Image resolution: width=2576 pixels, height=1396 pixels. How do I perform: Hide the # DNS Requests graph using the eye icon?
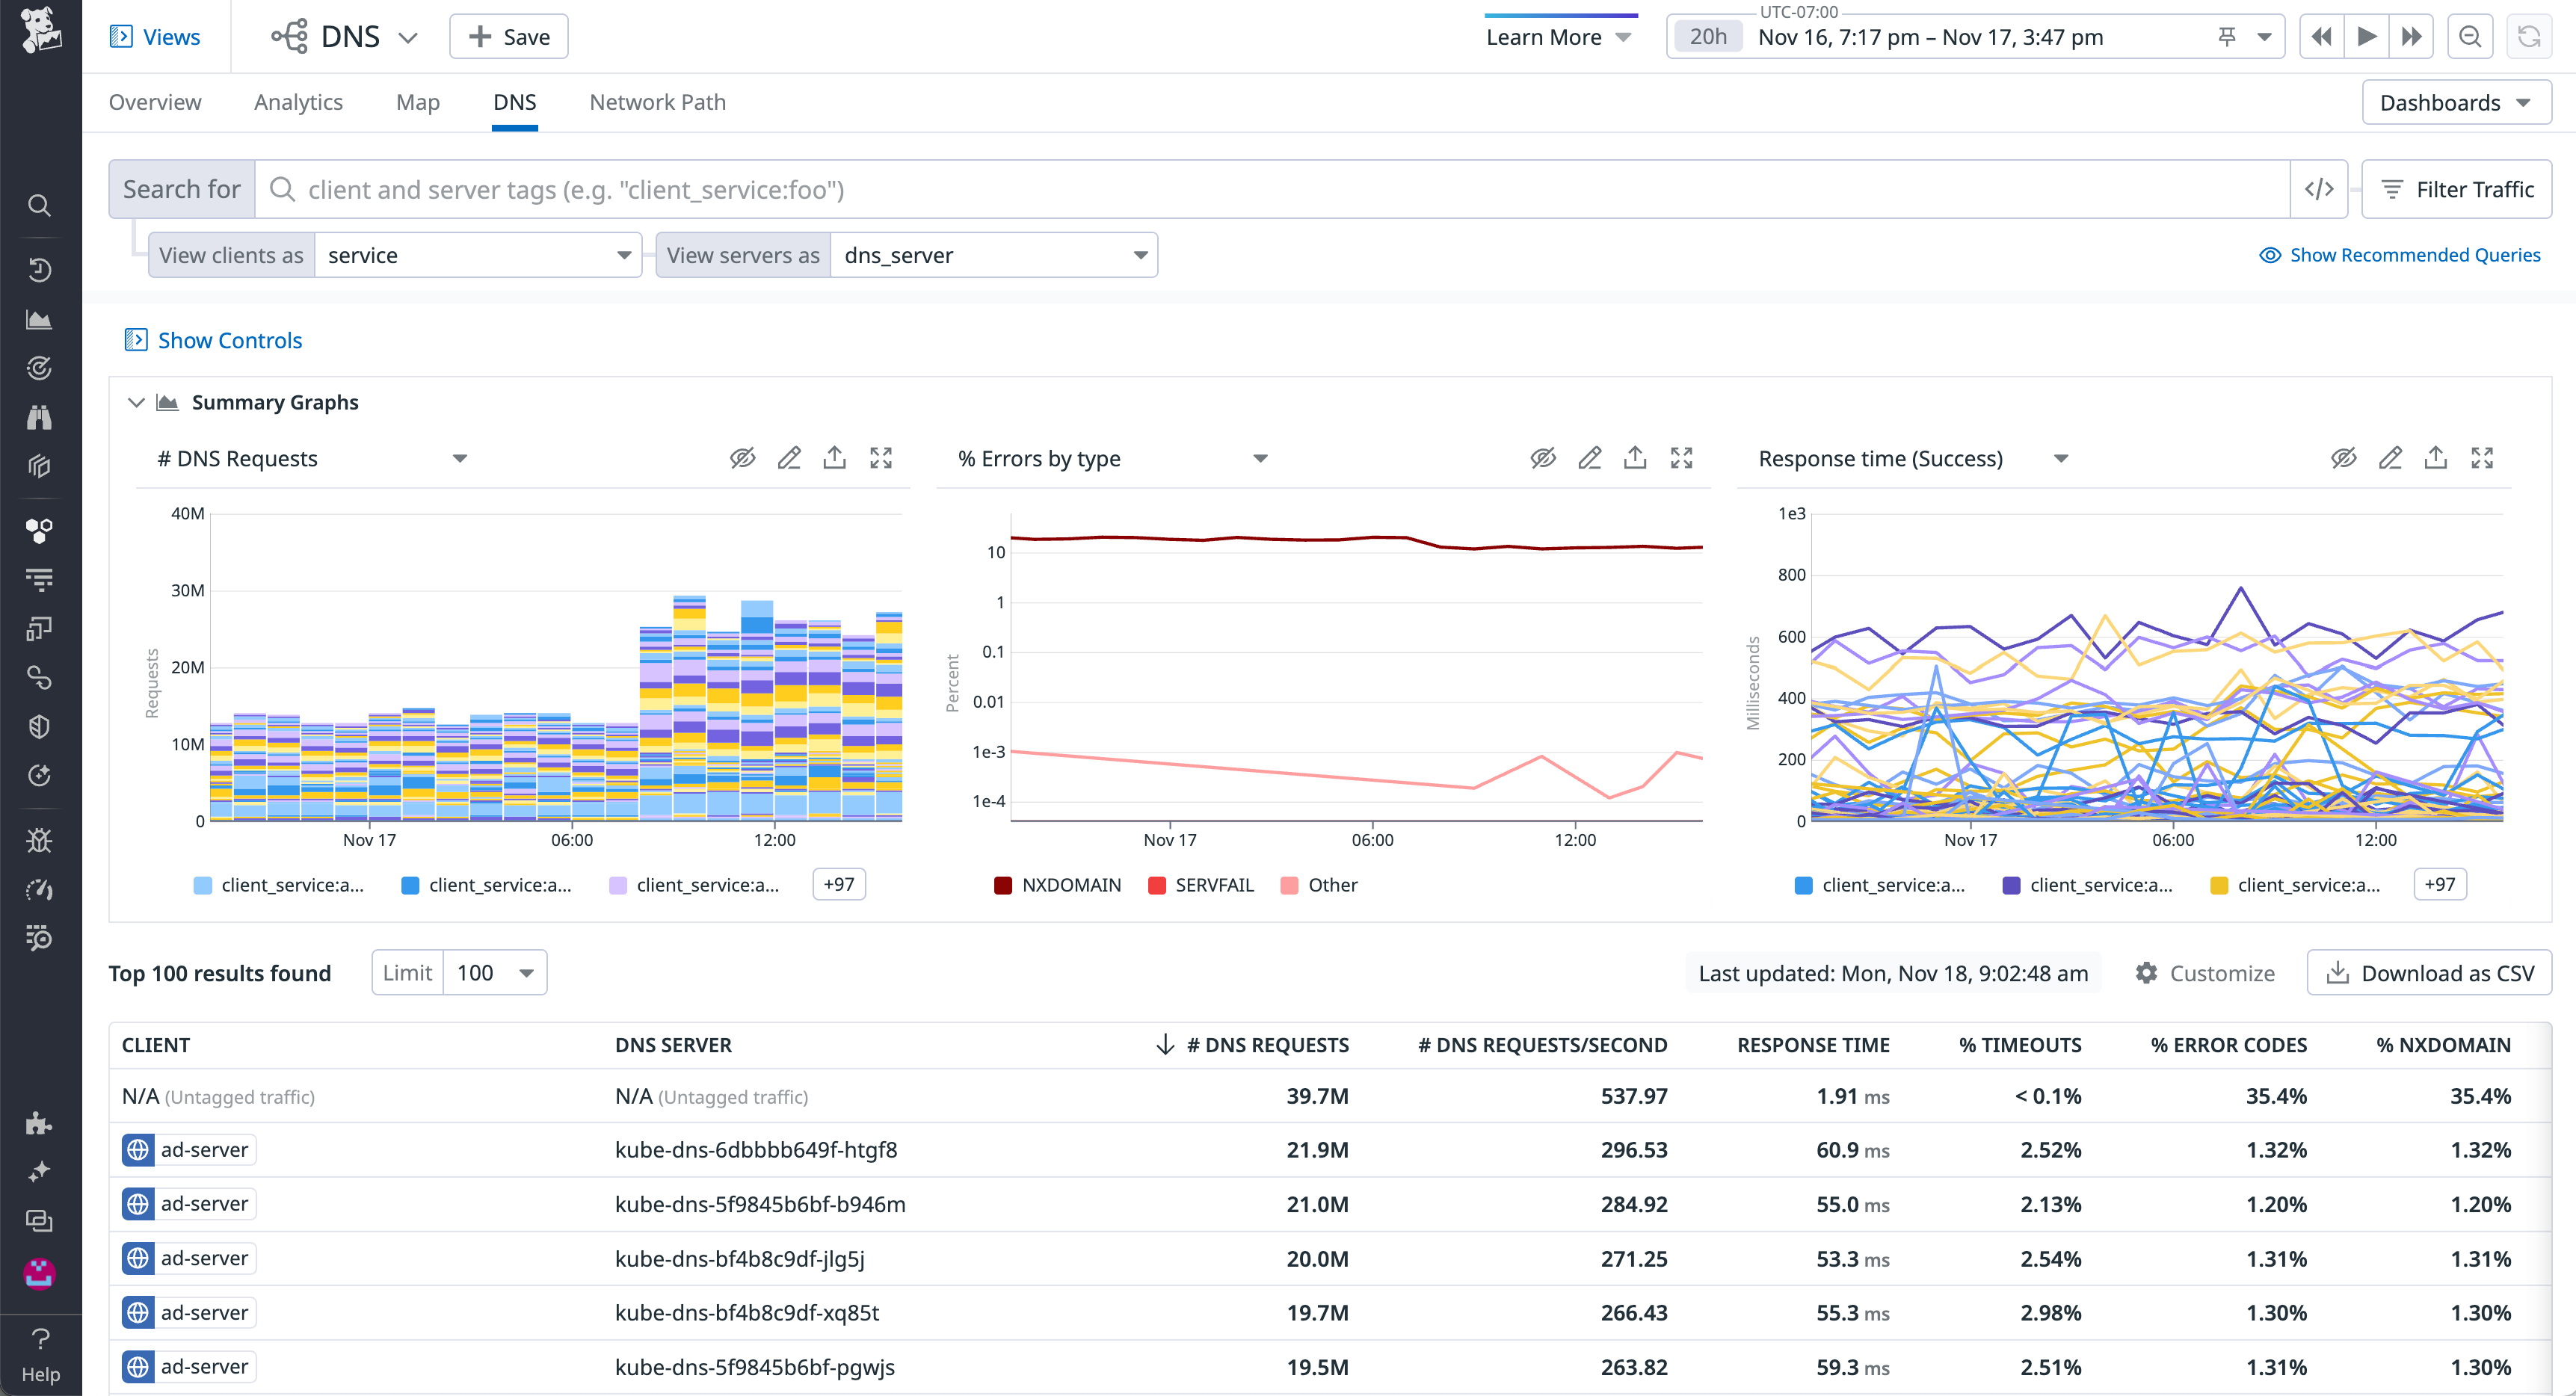742,457
